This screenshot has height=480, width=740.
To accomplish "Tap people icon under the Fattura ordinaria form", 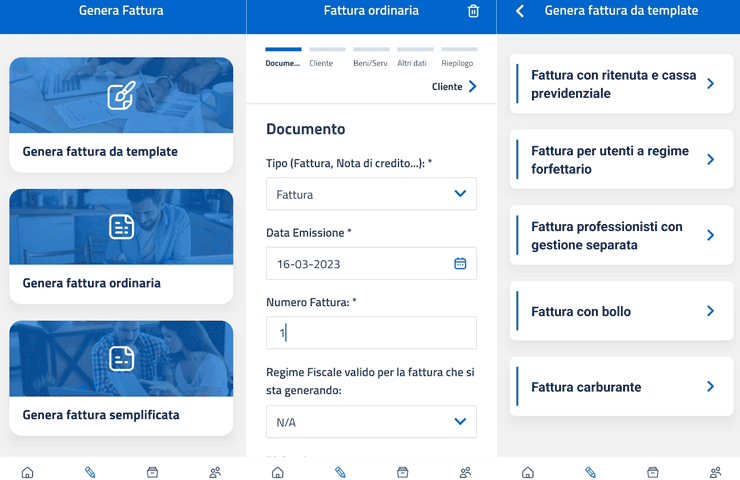I will pyautogui.click(x=465, y=472).
